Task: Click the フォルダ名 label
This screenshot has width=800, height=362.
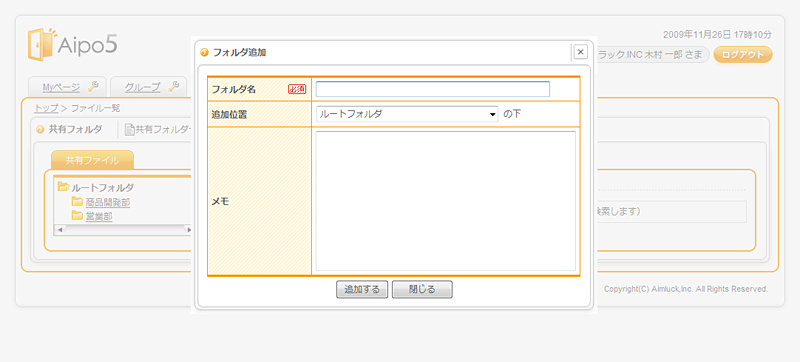Action: coord(234,89)
